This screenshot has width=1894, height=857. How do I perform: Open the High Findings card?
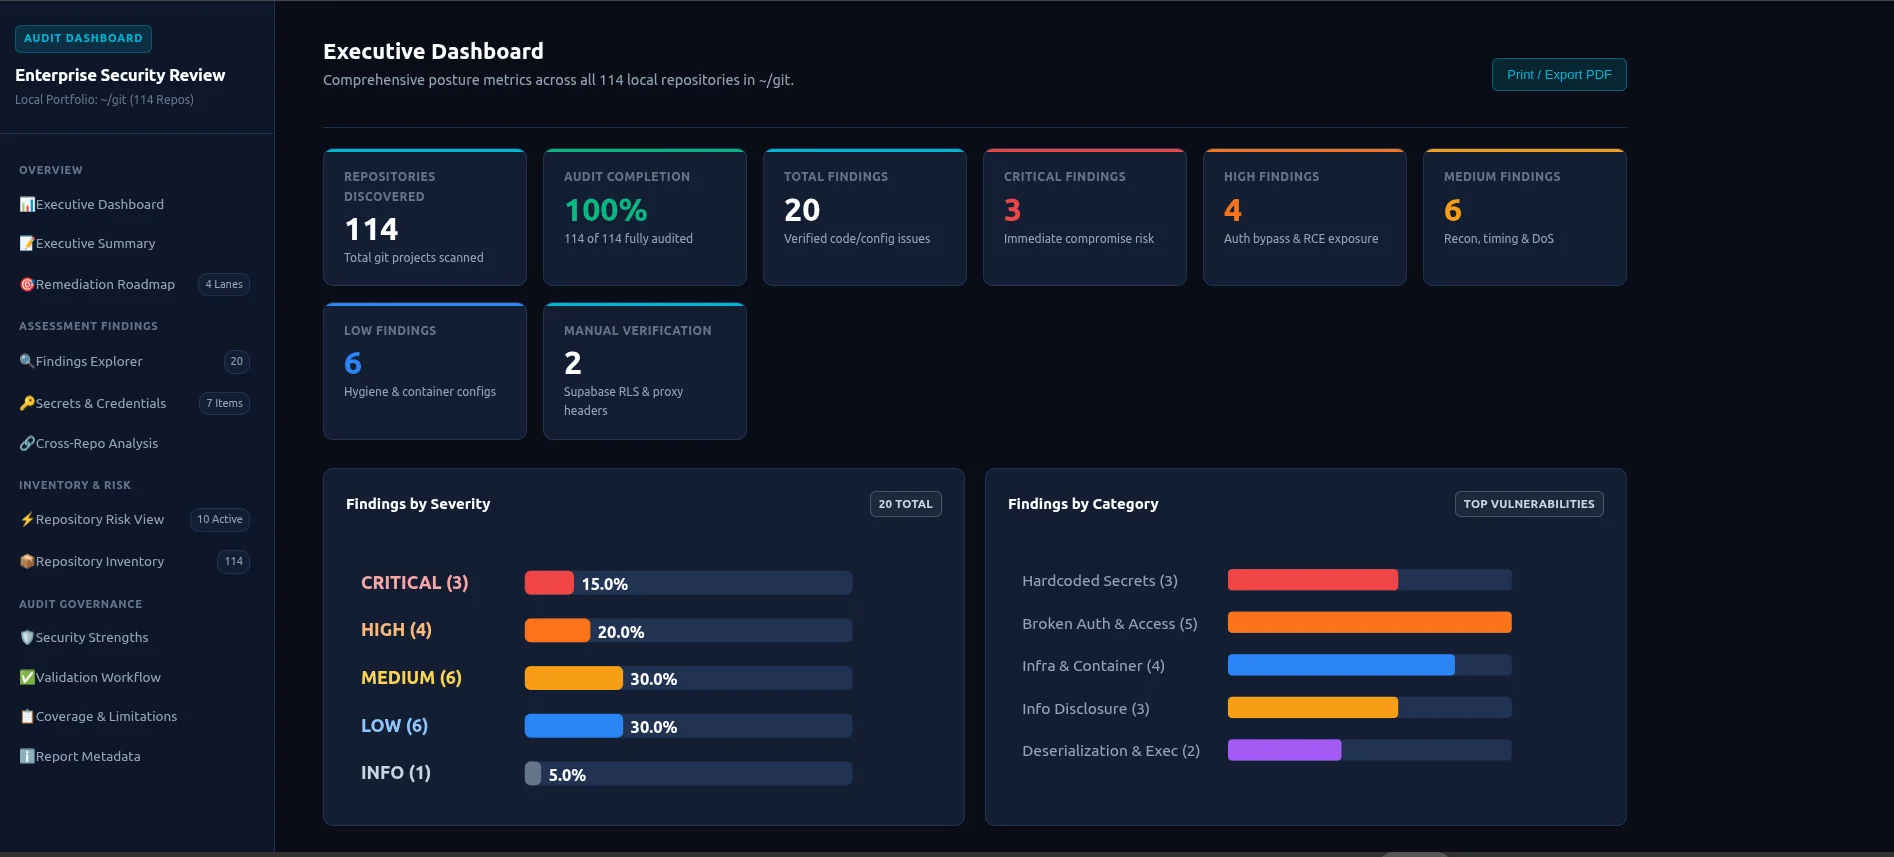[1305, 217]
